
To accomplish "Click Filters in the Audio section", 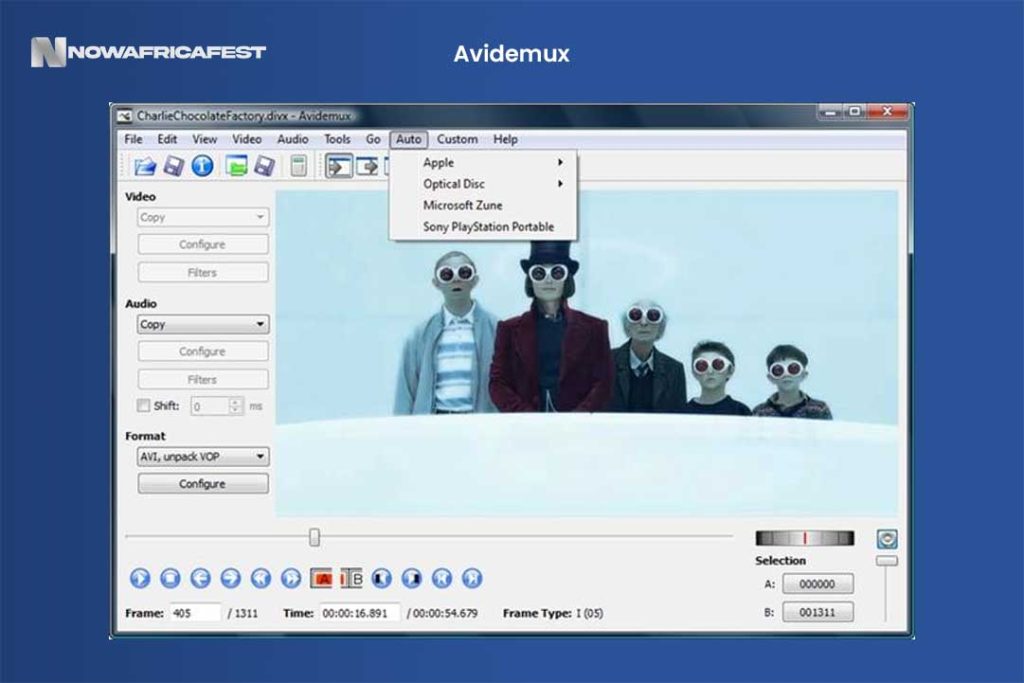I will pos(202,379).
